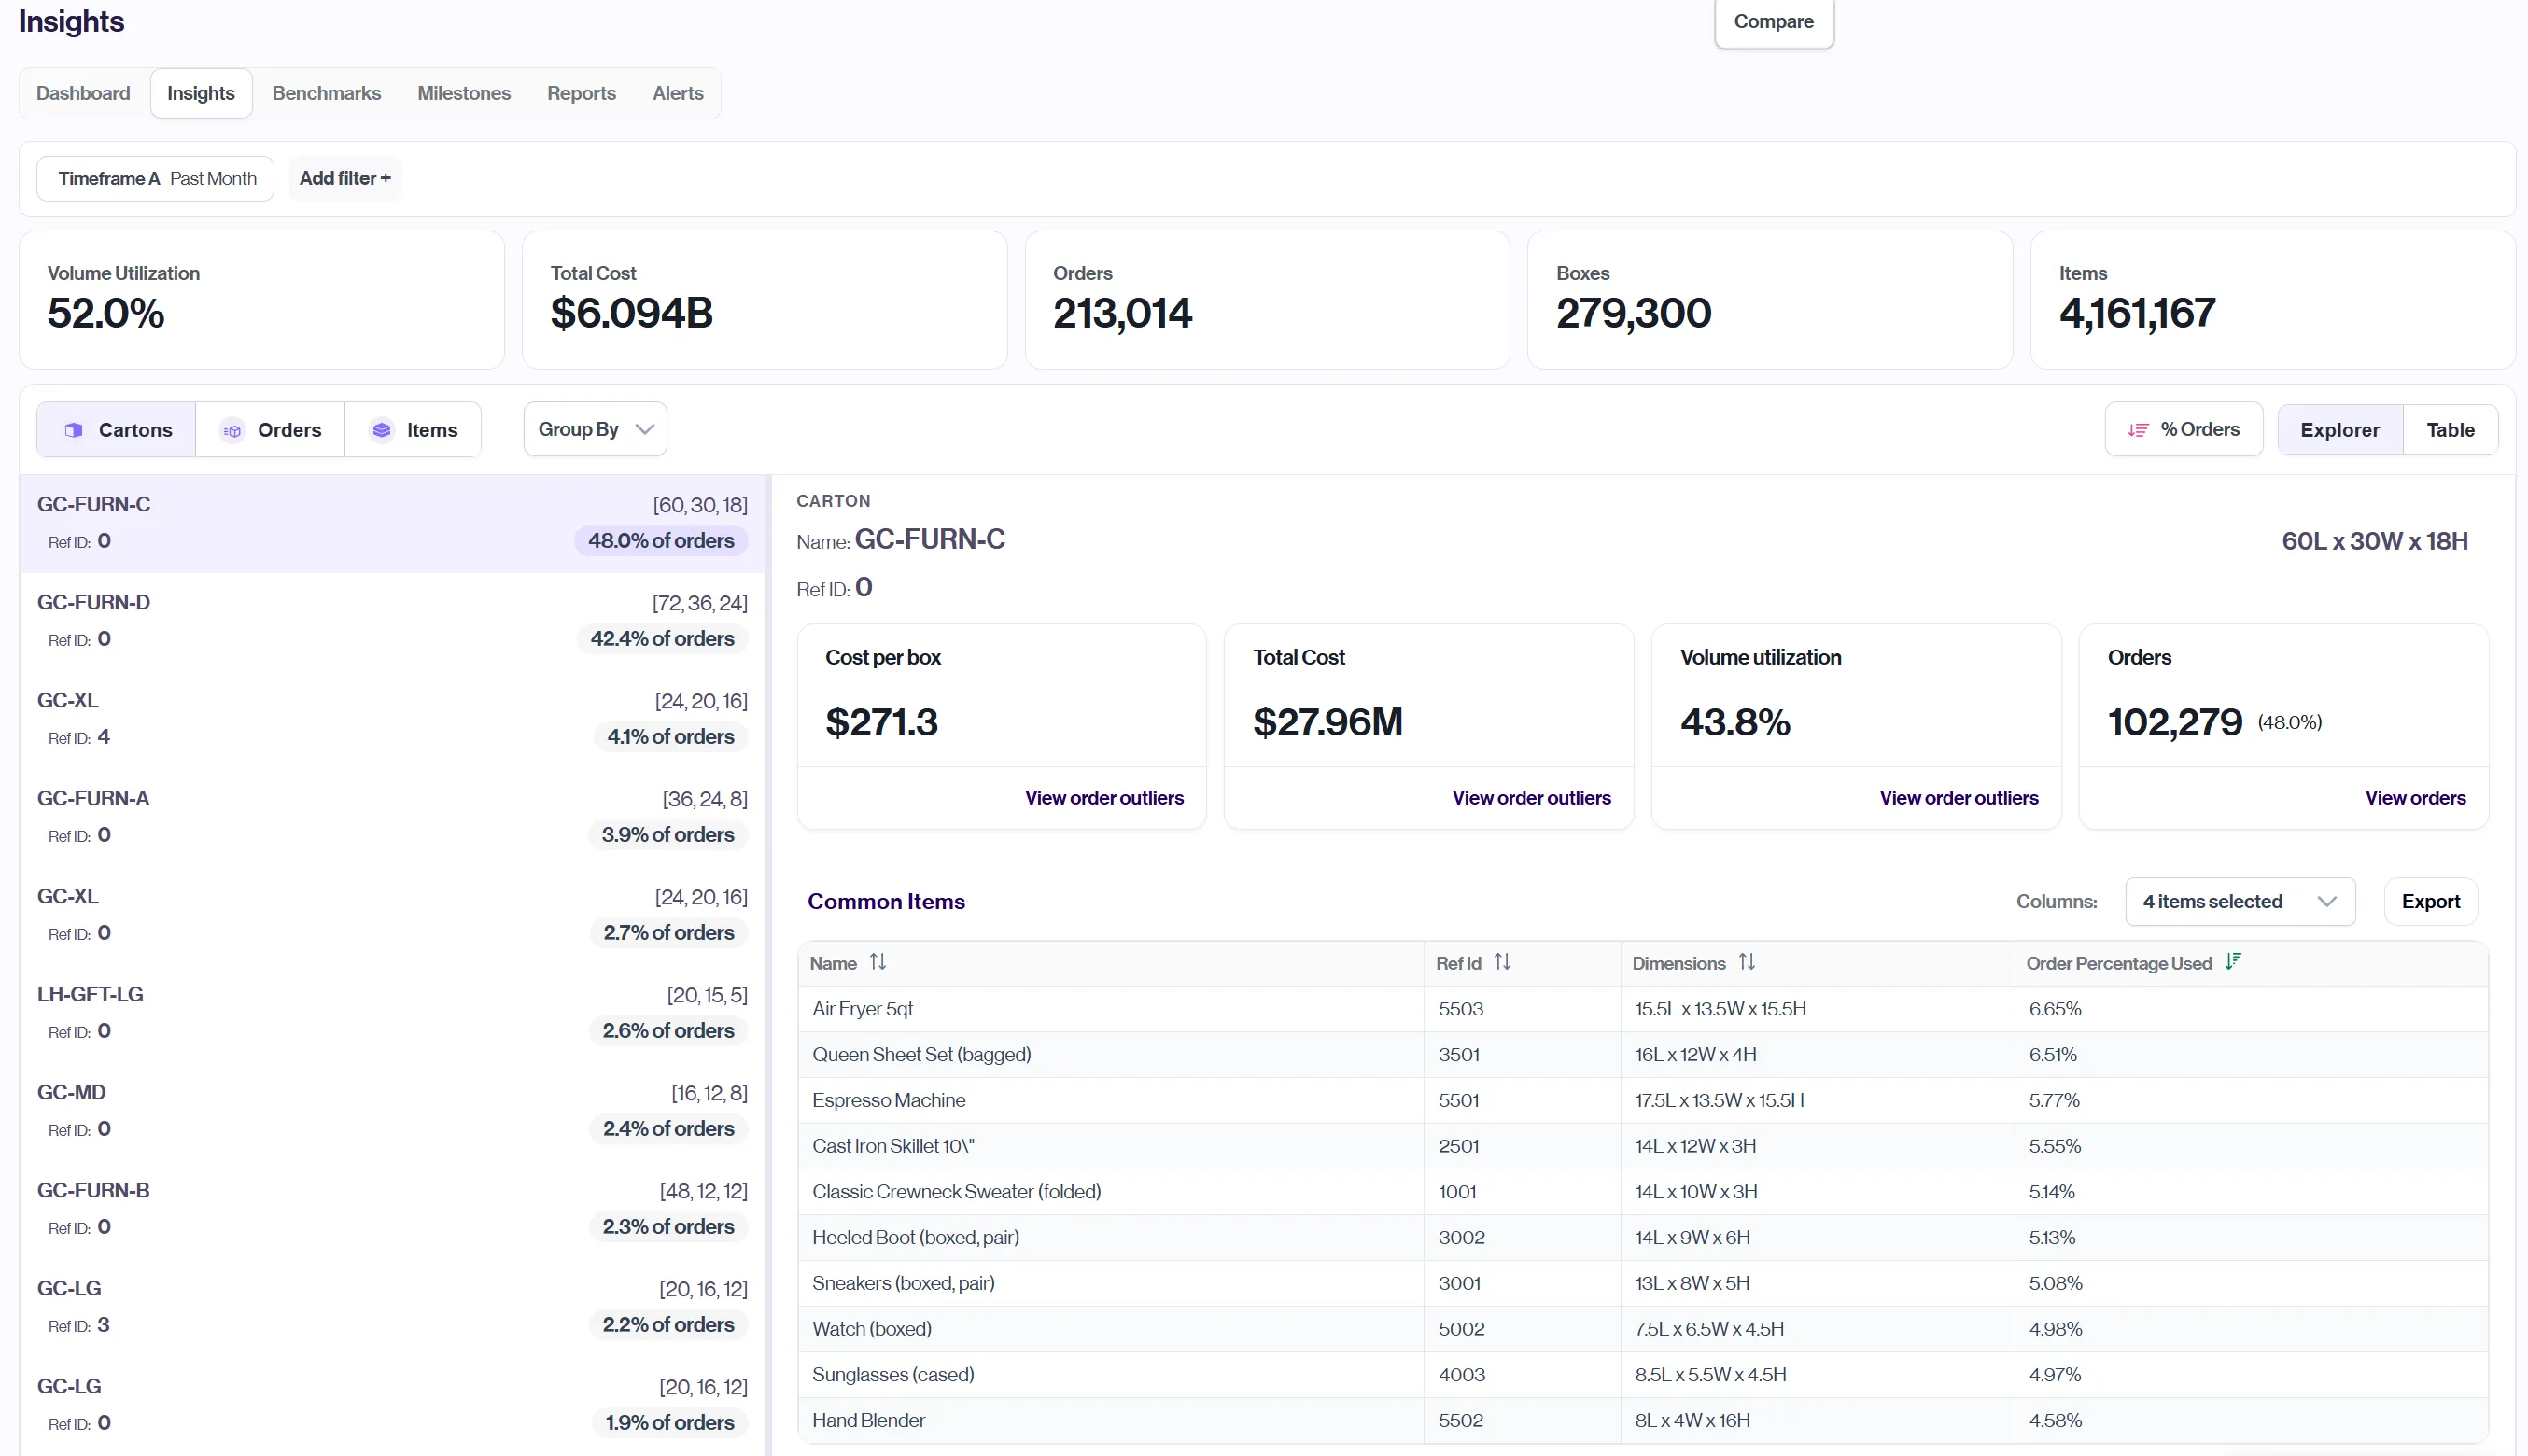2528x1456 pixels.
Task: View order outliers under Total Cost card
Action: point(1531,798)
